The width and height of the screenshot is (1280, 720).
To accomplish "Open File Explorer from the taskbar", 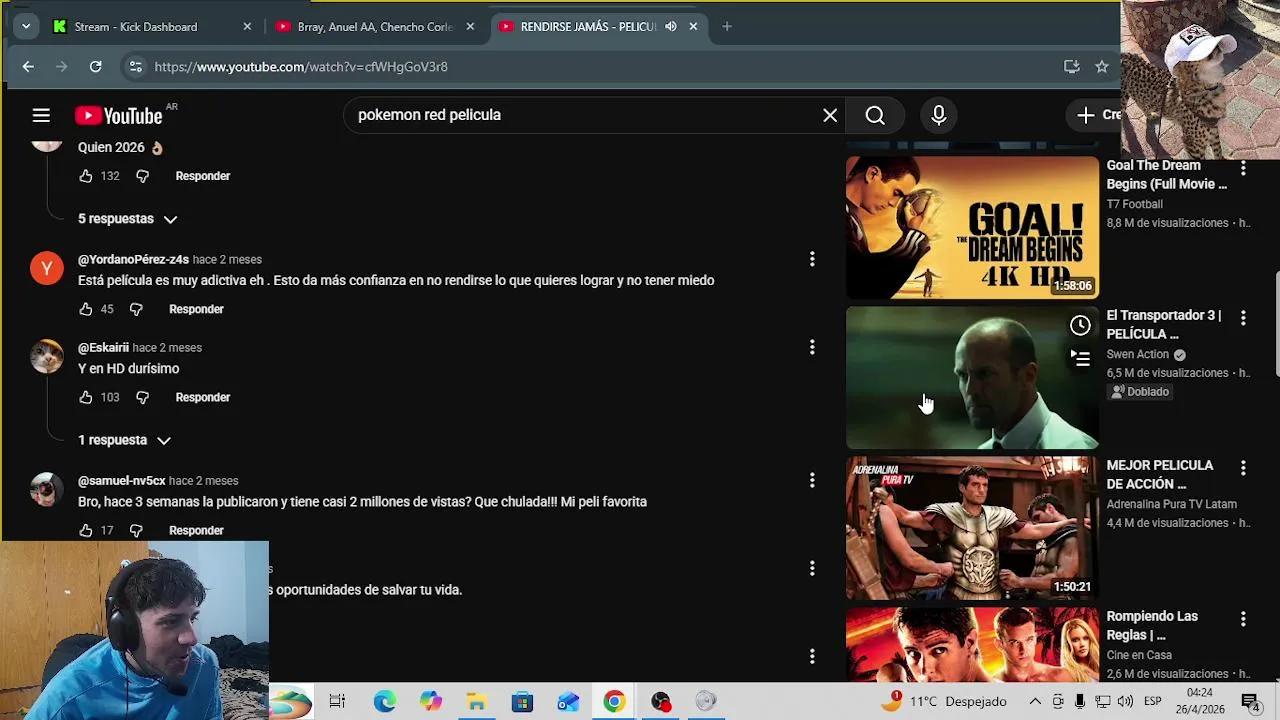I will tap(477, 702).
